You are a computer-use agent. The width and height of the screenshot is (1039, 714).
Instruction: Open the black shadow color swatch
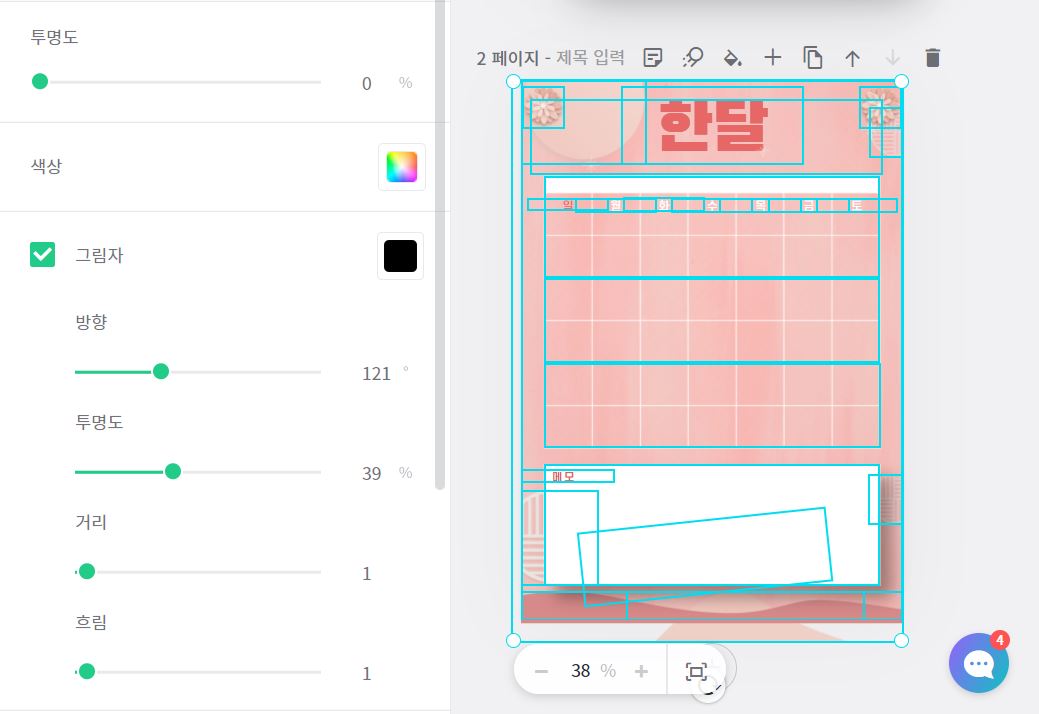[x=400, y=256]
